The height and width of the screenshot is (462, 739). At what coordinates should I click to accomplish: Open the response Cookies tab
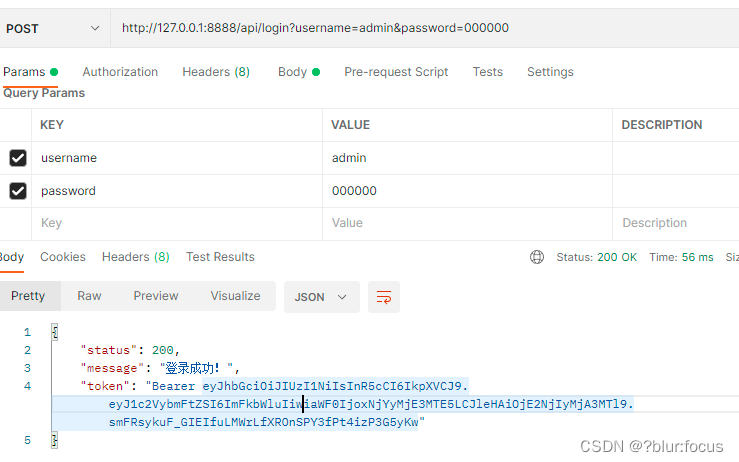63,257
